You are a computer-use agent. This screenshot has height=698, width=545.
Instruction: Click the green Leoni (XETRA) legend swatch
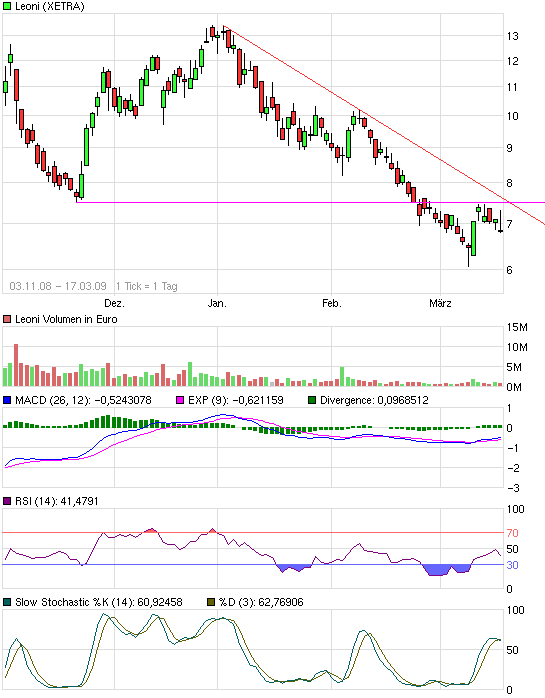(x=7, y=6)
